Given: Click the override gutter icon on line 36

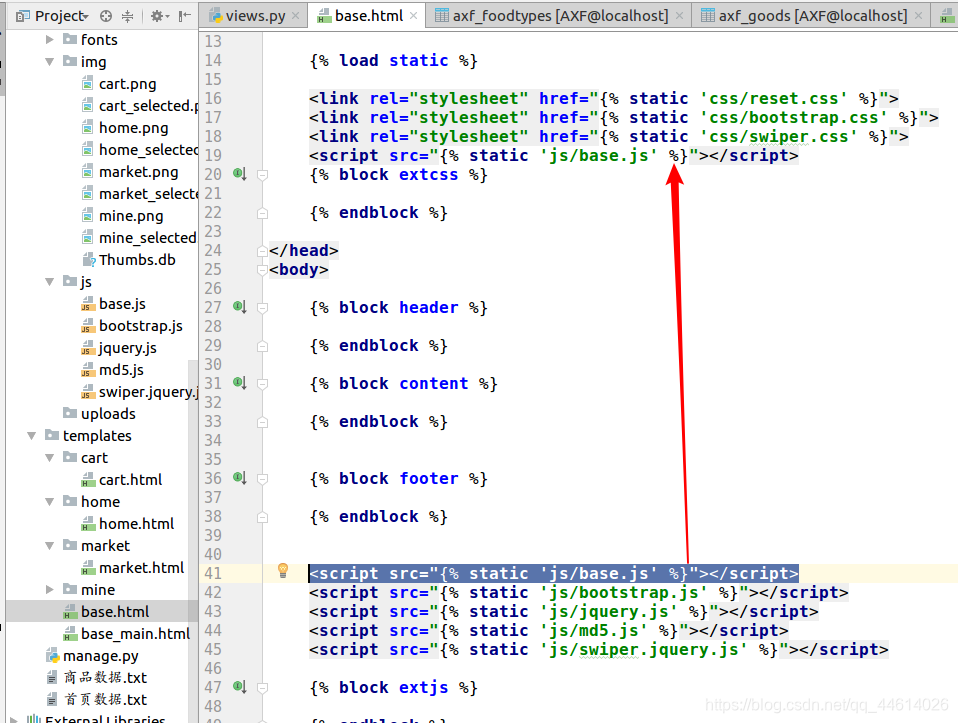Looking at the screenshot, I should 240,478.
